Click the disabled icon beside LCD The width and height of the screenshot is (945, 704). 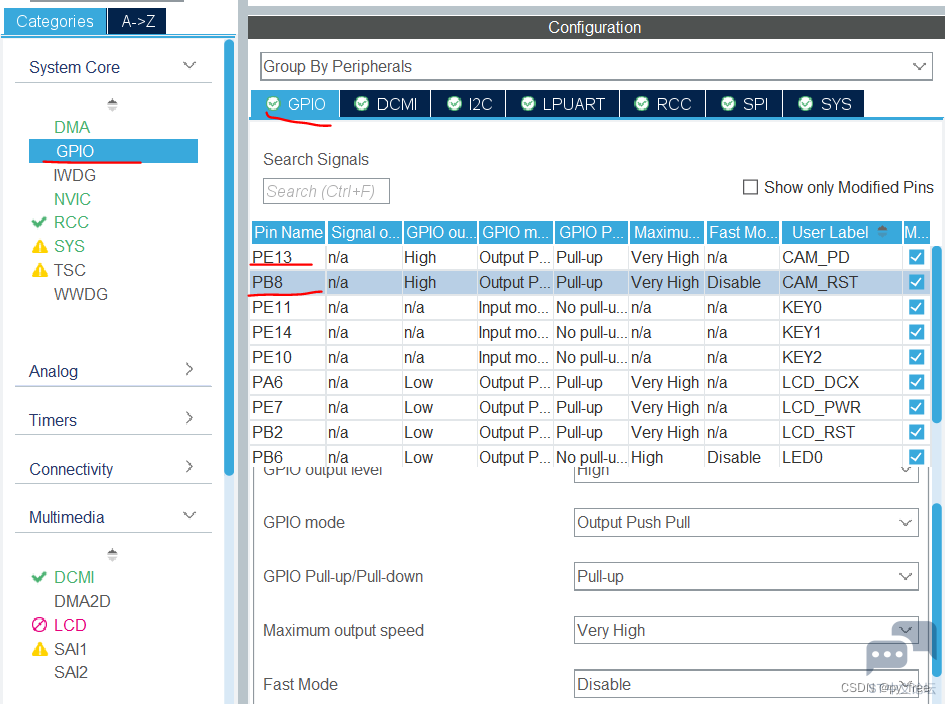coord(39,625)
